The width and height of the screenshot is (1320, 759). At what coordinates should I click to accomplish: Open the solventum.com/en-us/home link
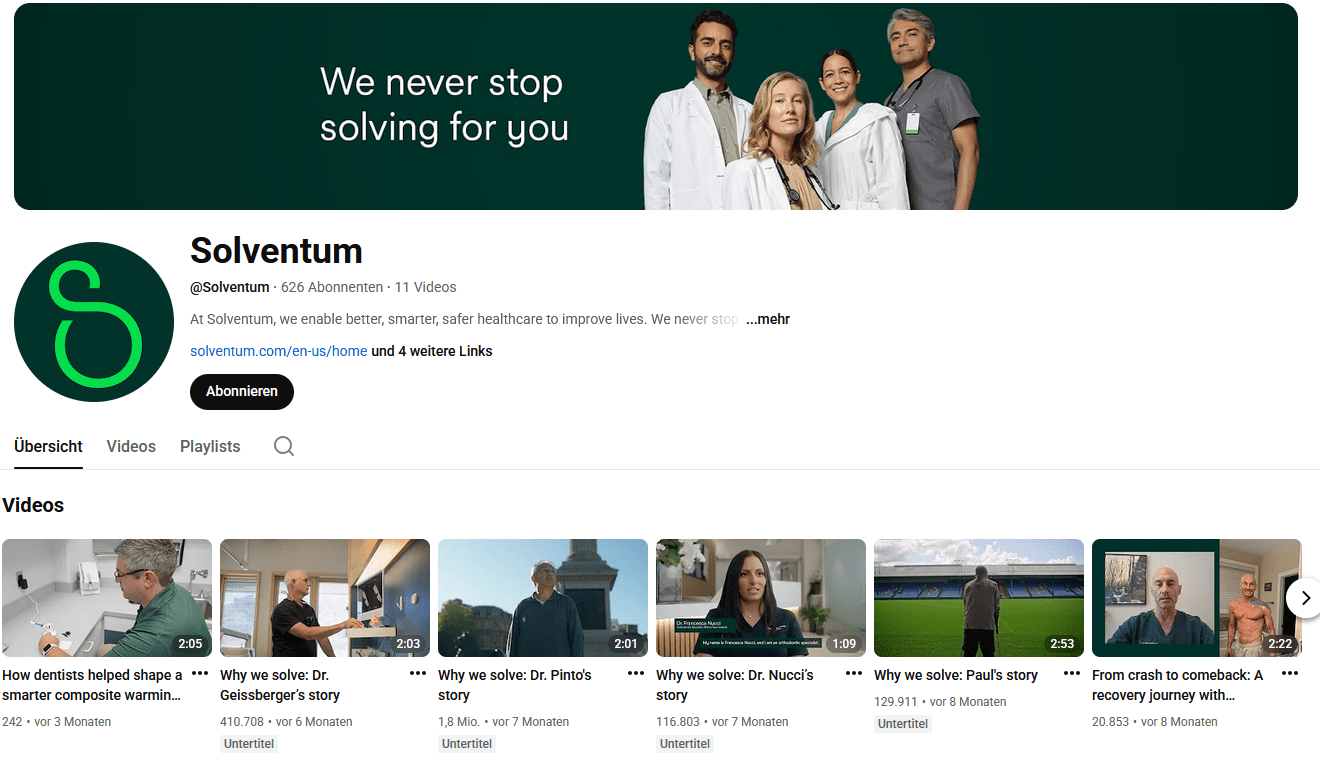coord(278,351)
